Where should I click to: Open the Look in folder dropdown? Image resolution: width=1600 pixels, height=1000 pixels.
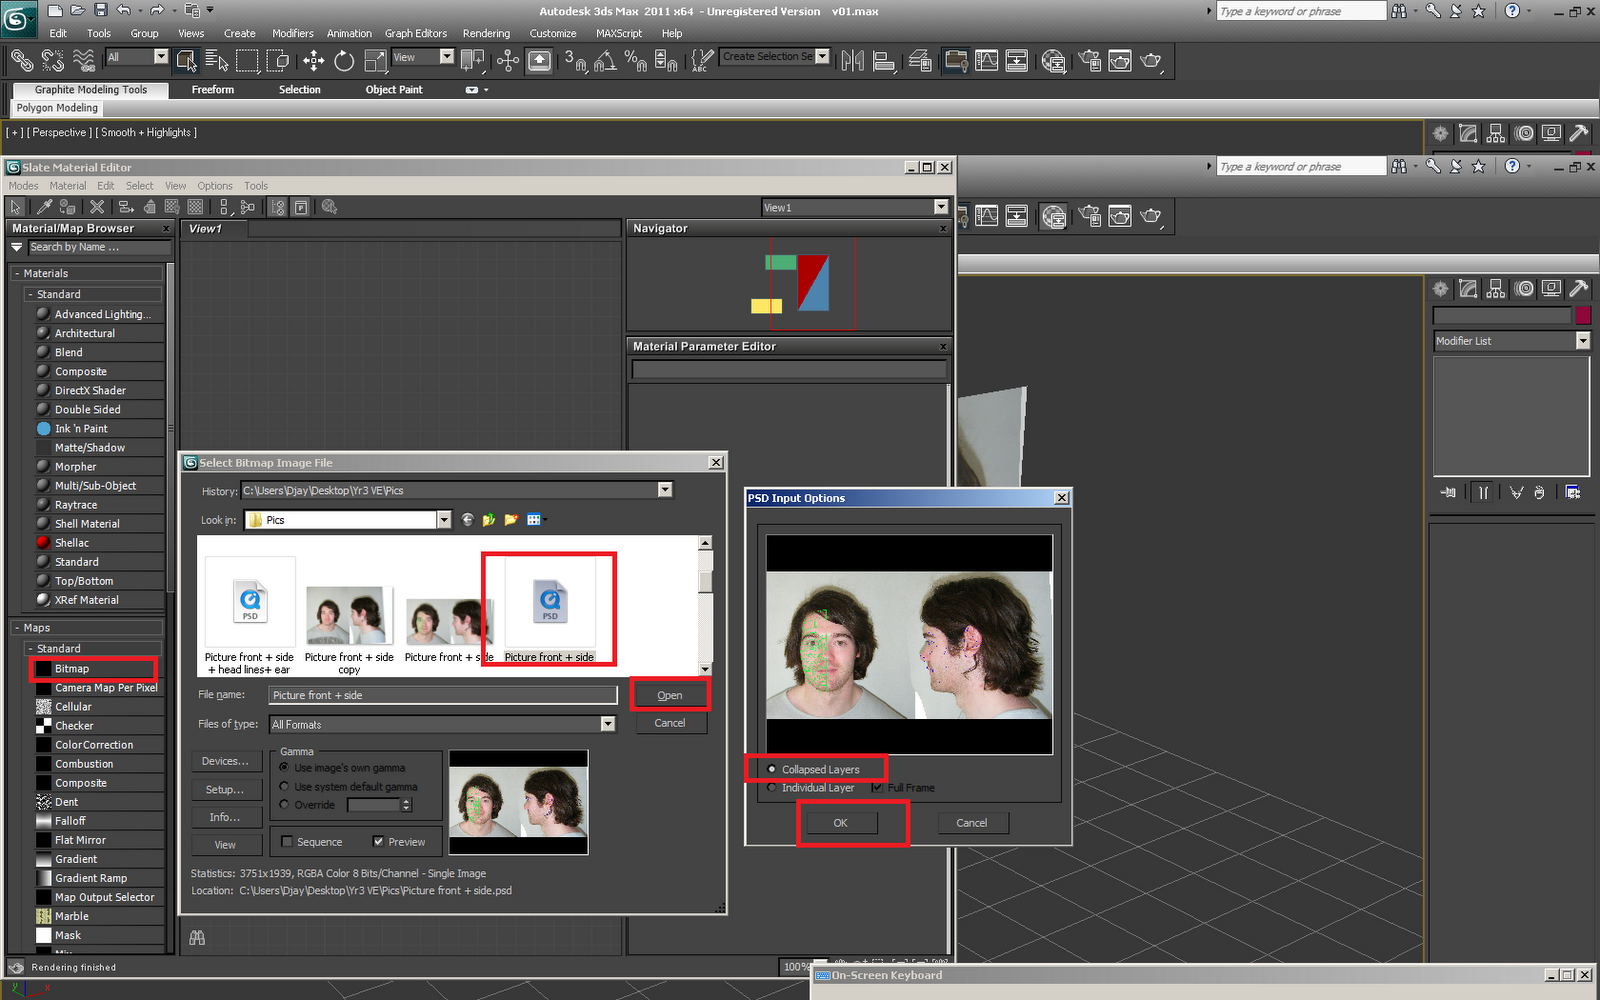click(444, 519)
